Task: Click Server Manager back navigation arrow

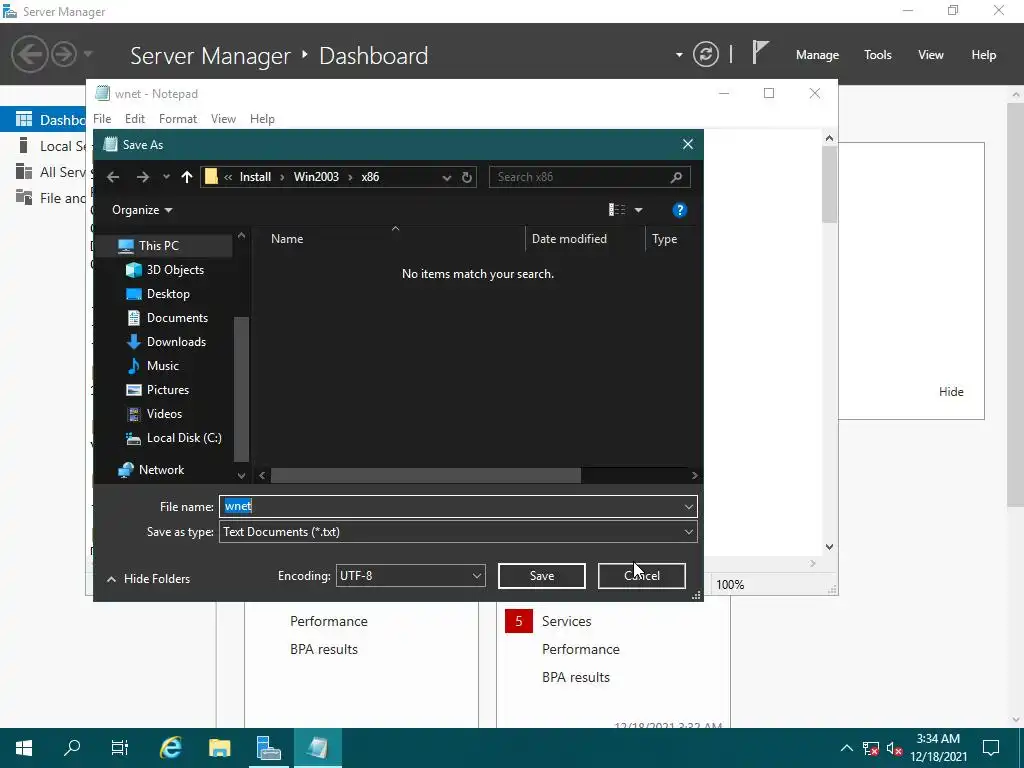Action: pyautogui.click(x=29, y=54)
